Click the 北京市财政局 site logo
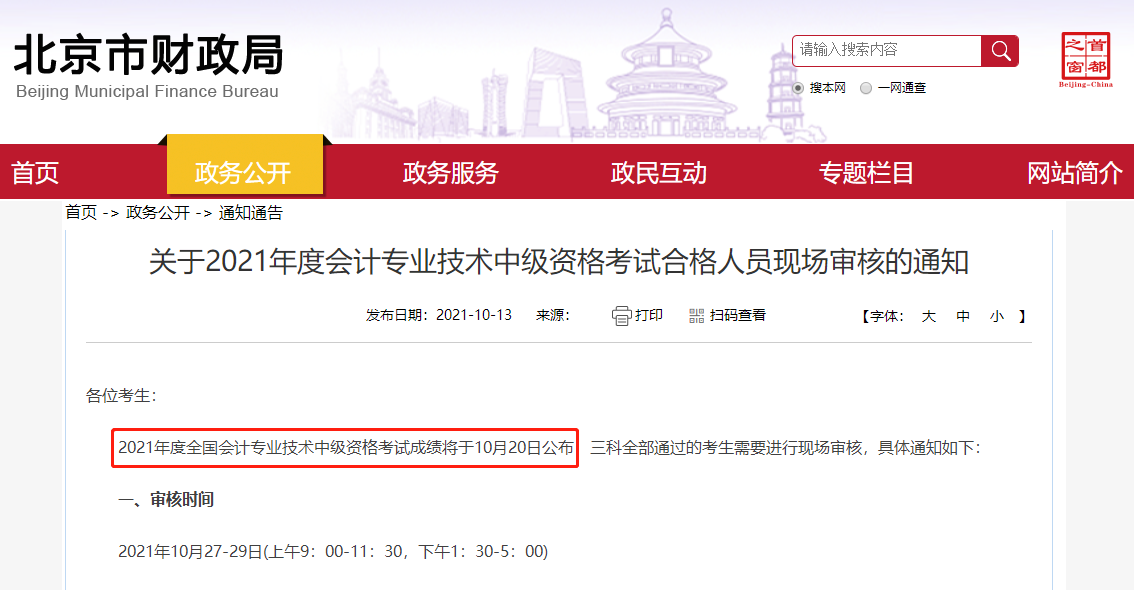This screenshot has width=1134, height=590. (148, 66)
